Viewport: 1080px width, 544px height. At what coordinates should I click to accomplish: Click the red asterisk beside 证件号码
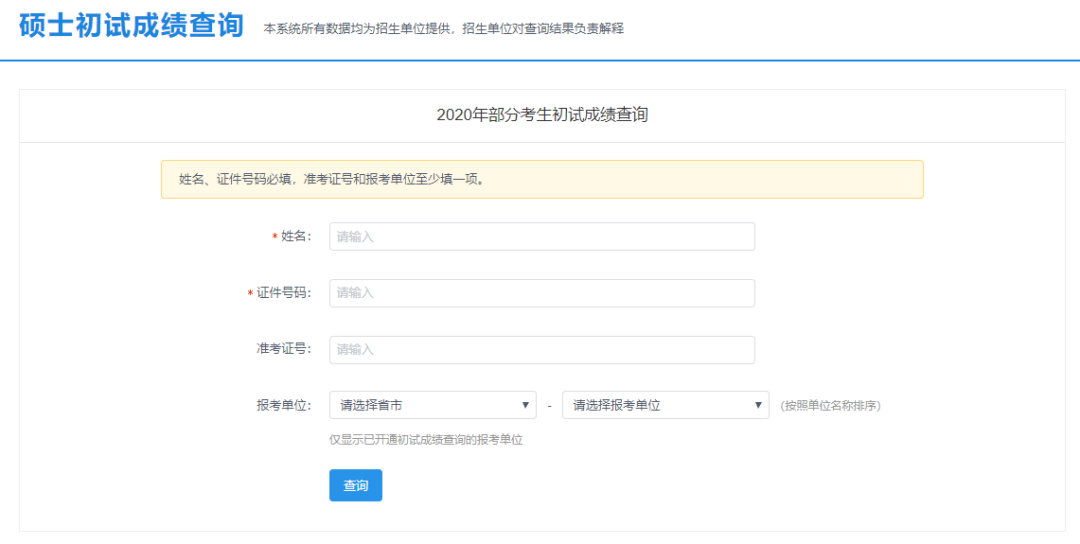[x=251, y=294]
